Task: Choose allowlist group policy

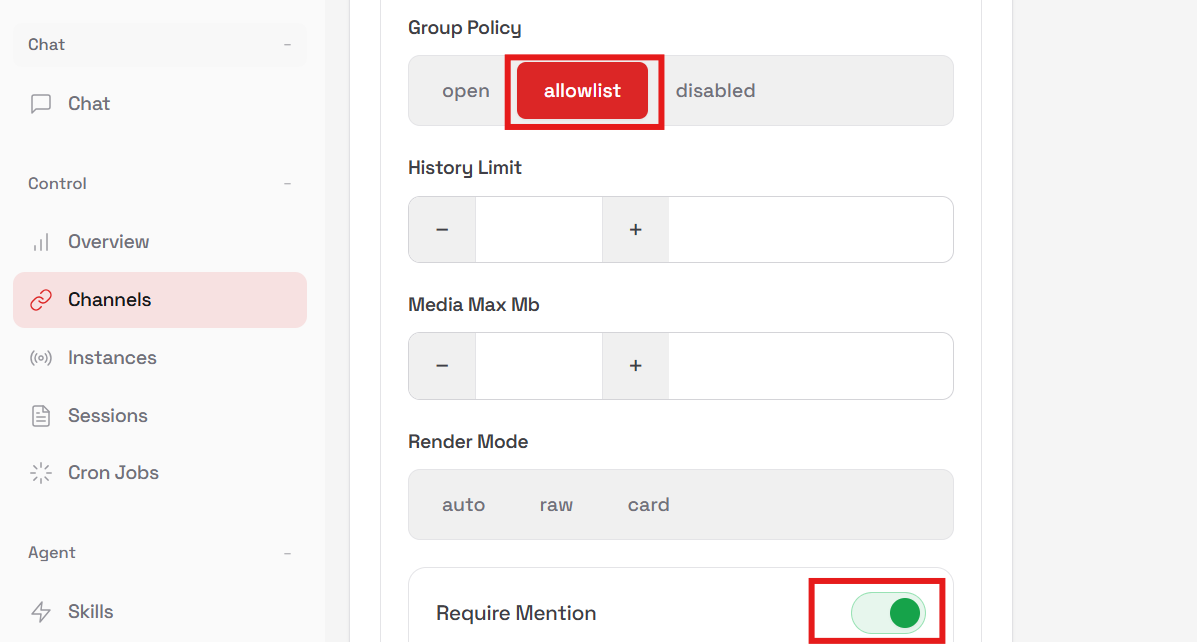Action: [x=582, y=91]
